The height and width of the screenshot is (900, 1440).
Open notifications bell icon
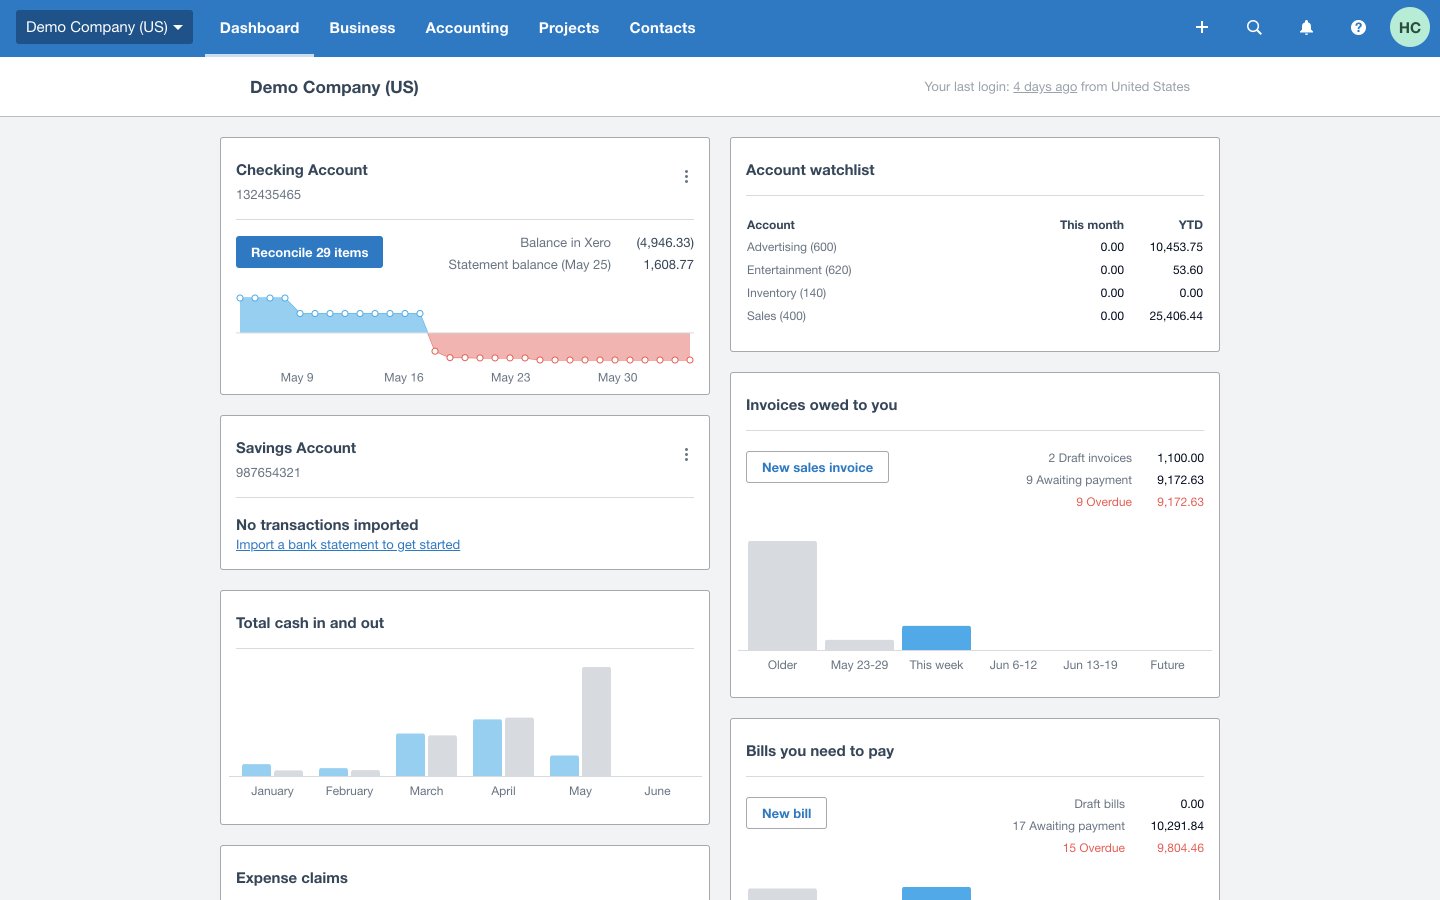(1306, 28)
